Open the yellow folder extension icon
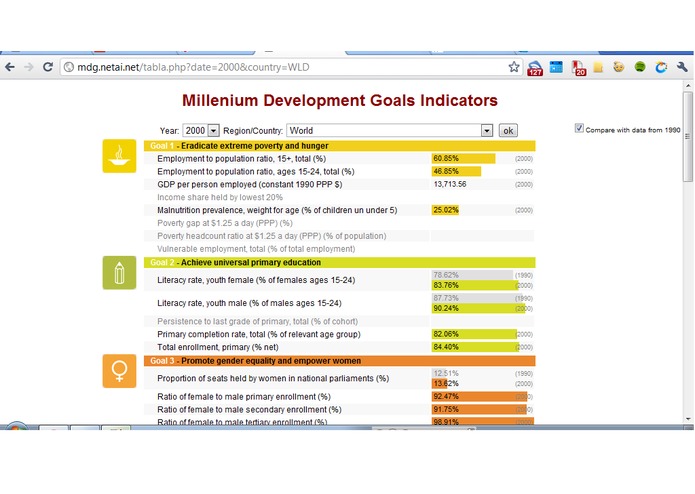Screen dimensions: 695x494 pos(598,67)
